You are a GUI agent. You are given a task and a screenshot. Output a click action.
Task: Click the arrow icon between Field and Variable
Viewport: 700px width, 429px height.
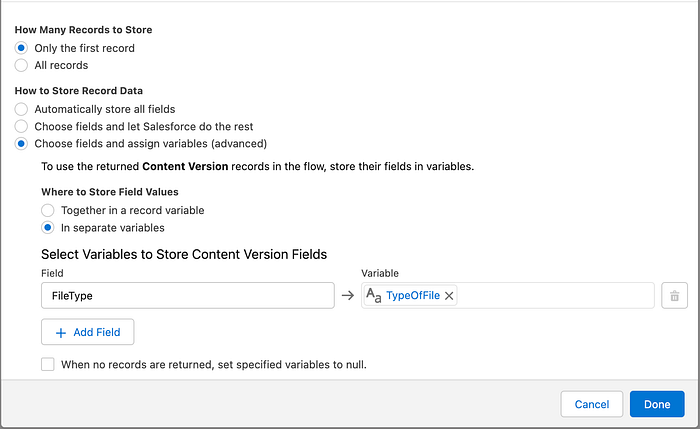pos(347,295)
